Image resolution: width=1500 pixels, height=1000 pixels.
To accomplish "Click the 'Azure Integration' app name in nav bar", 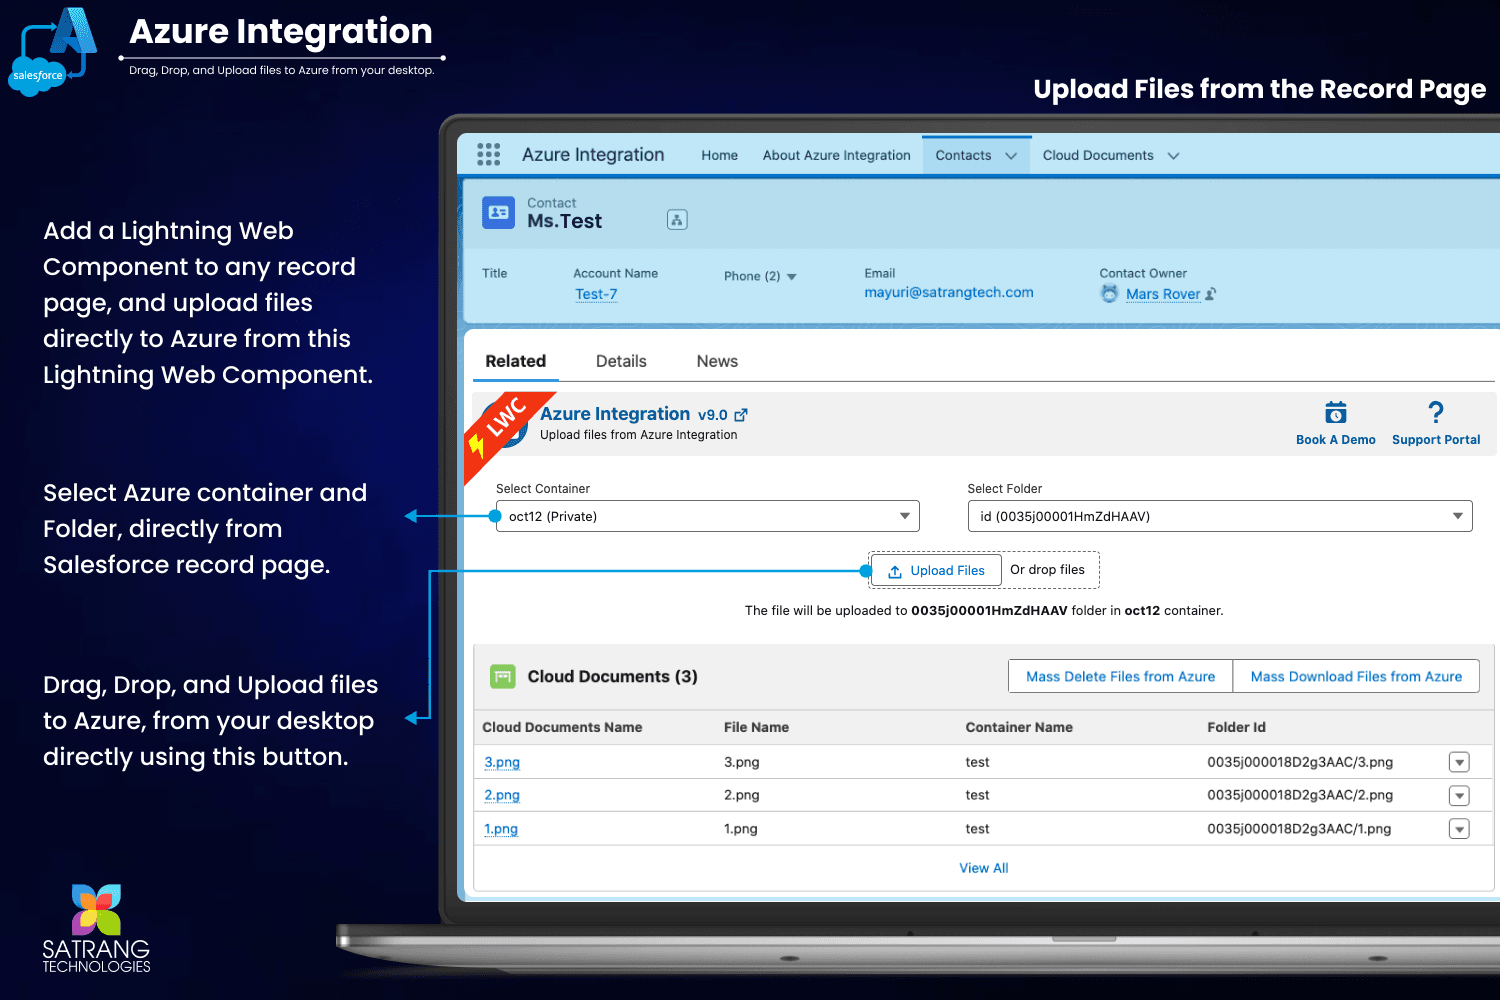I will pyautogui.click(x=593, y=155).
